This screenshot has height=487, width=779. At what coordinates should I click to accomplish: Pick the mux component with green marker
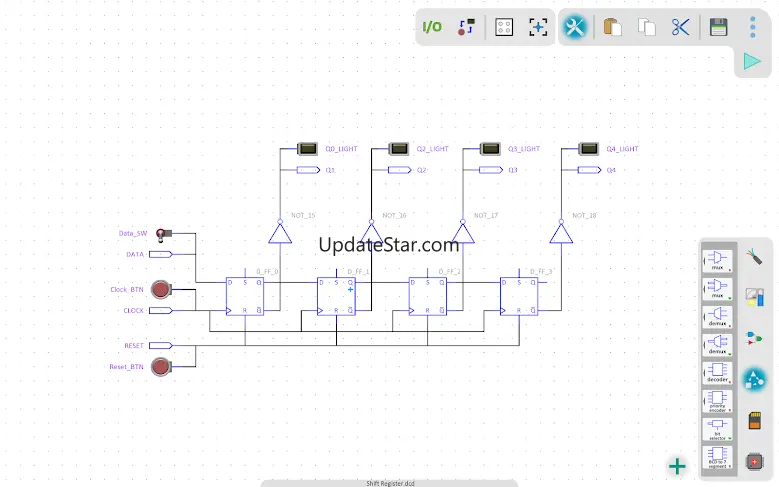click(x=717, y=289)
